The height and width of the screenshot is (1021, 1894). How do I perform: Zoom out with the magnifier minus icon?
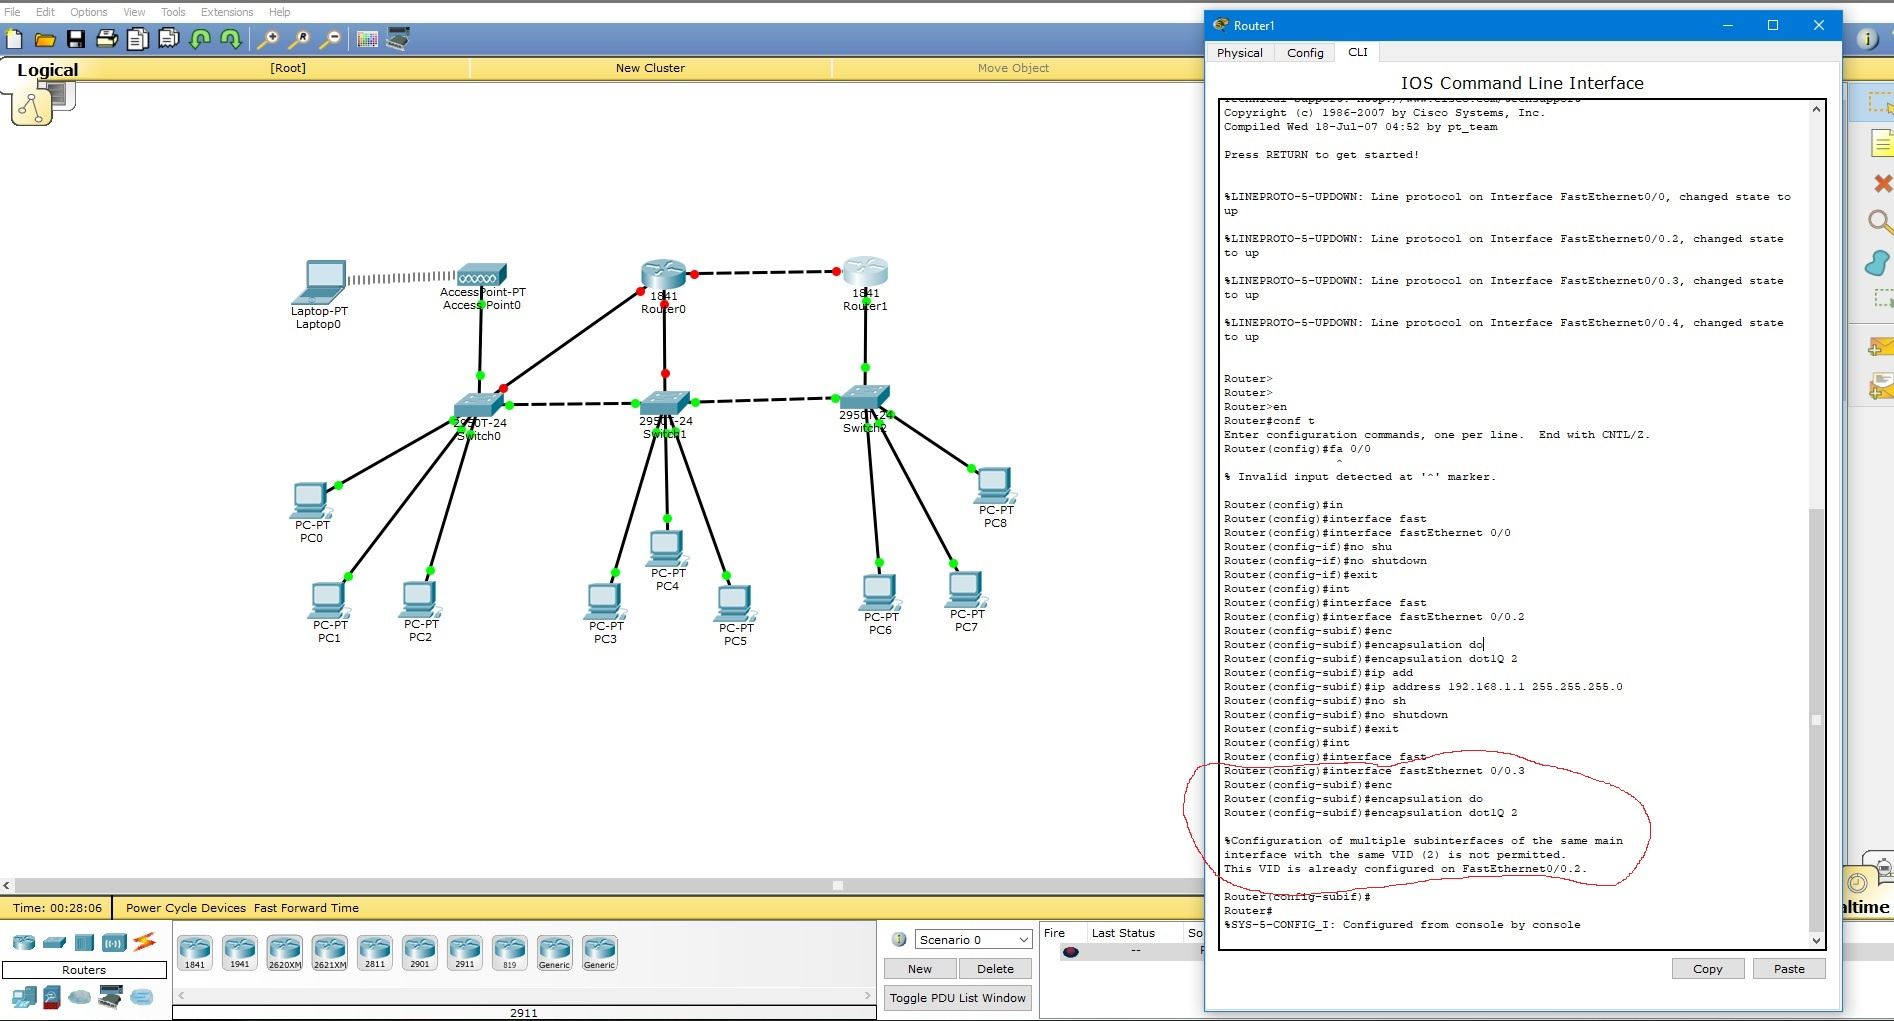pos(330,39)
